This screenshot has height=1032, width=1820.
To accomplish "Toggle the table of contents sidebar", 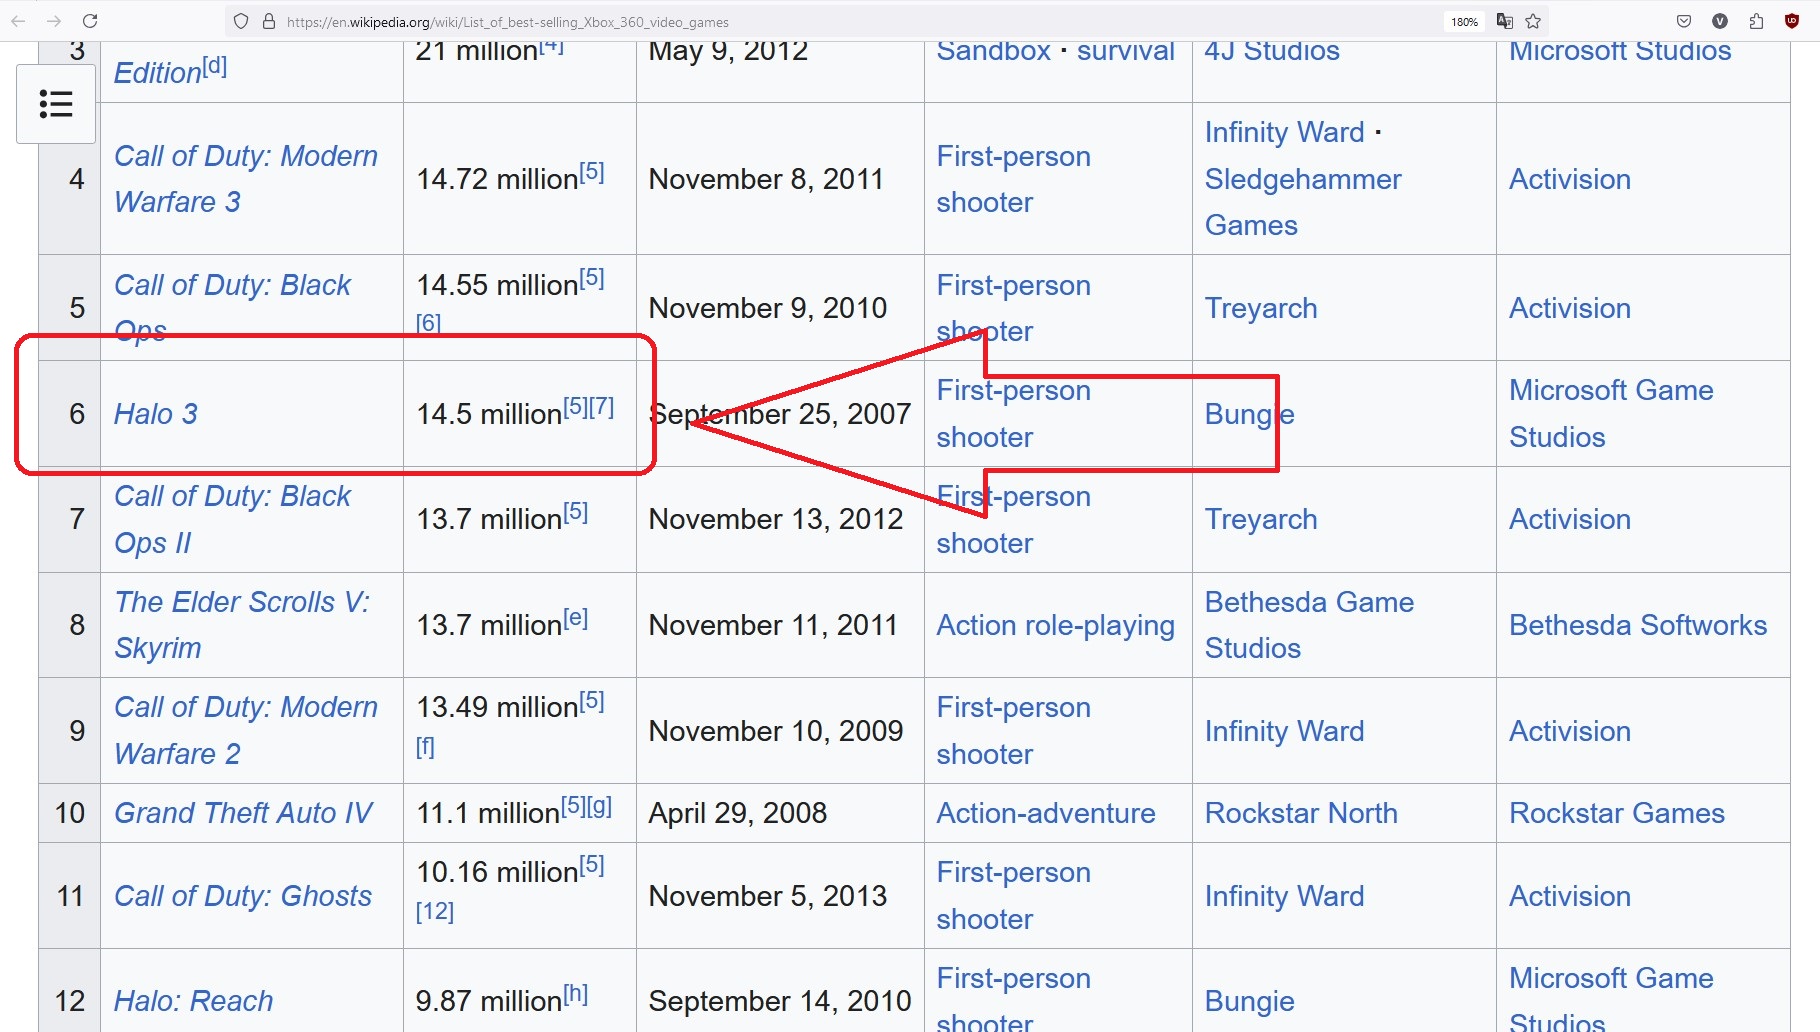I will point(56,104).
